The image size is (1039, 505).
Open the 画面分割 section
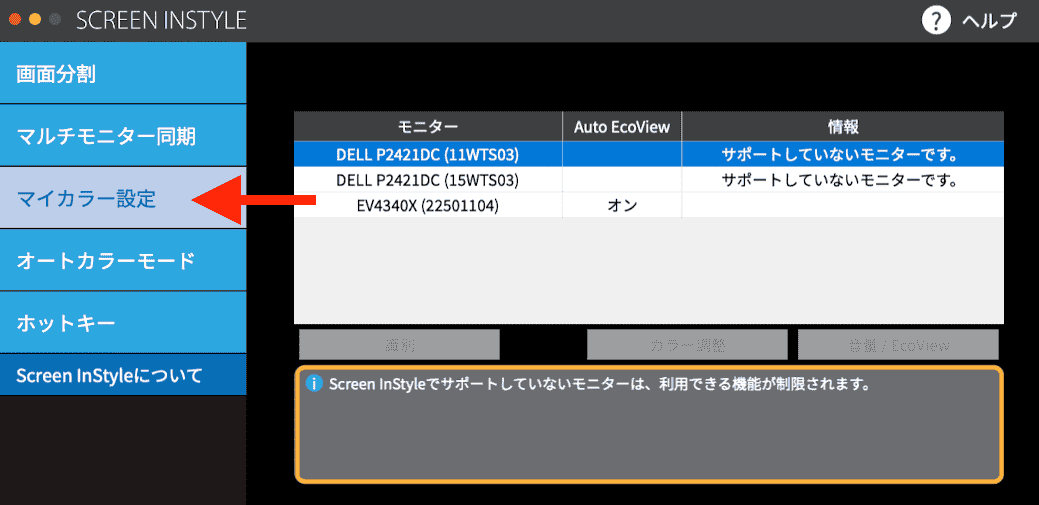point(123,74)
